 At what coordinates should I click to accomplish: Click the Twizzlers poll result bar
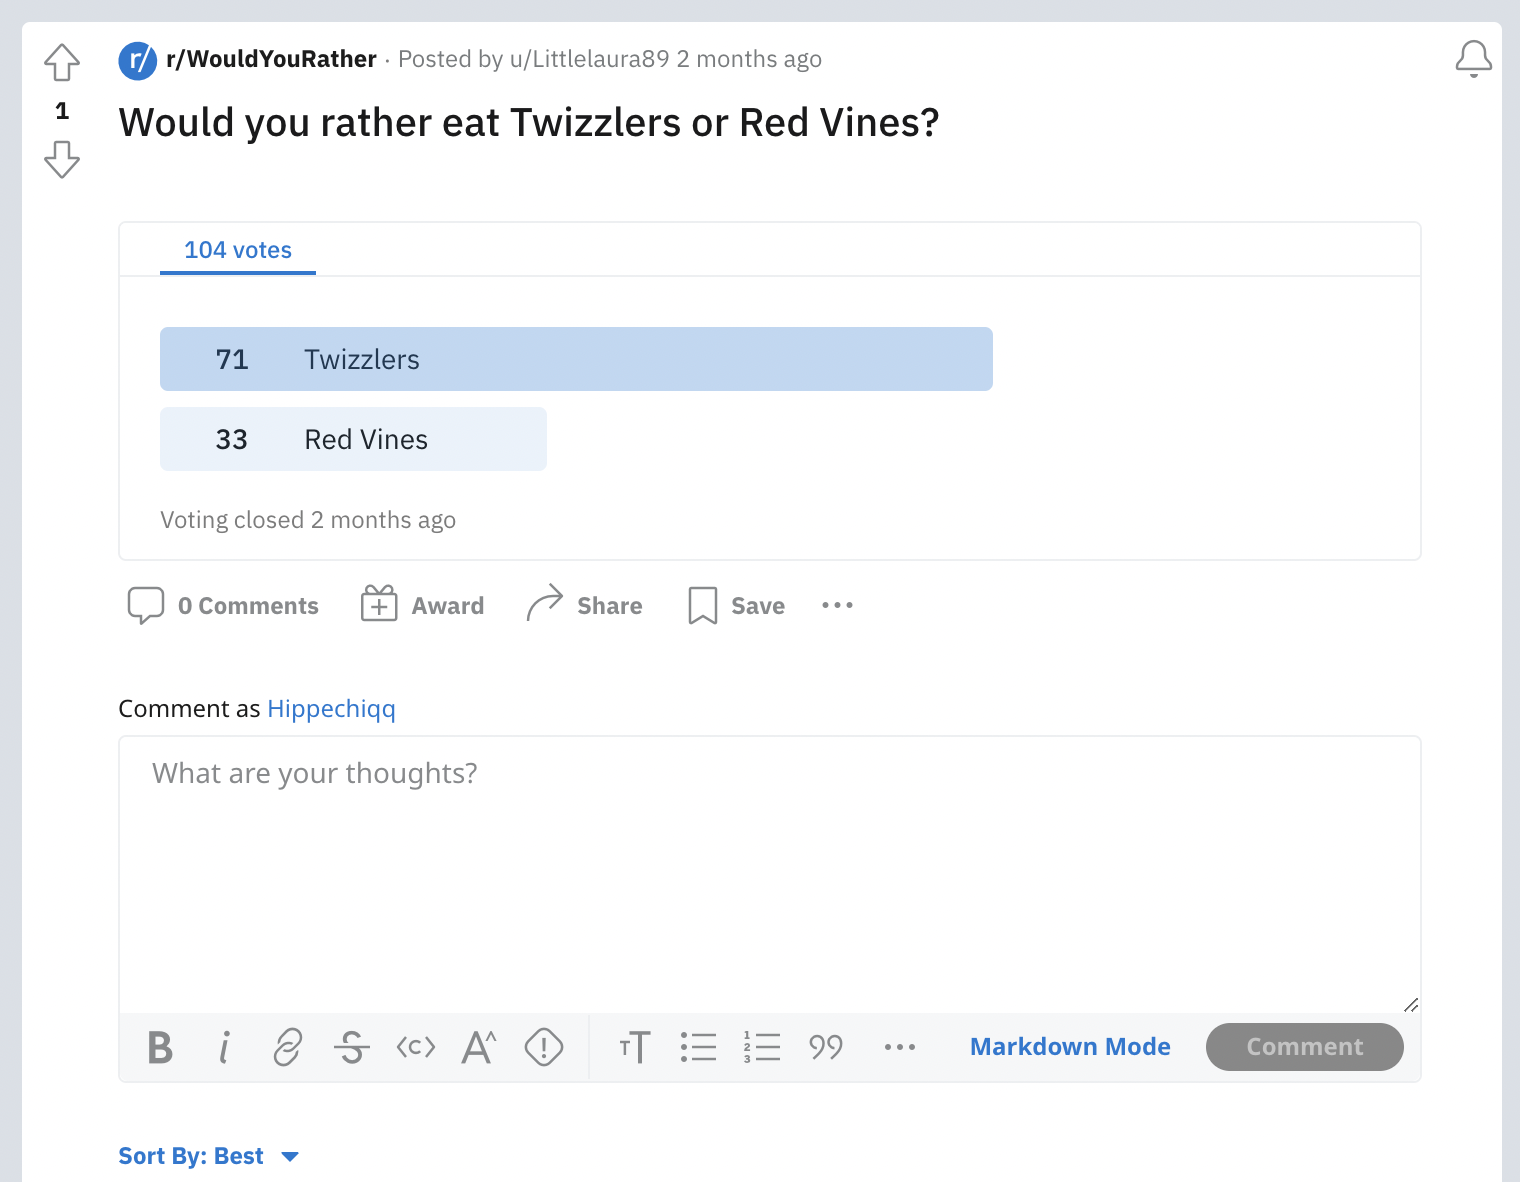click(576, 359)
